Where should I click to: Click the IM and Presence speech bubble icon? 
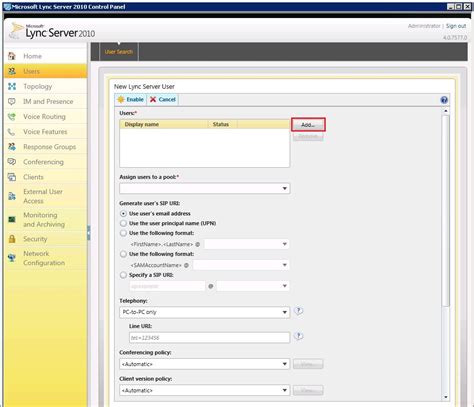pos(12,101)
